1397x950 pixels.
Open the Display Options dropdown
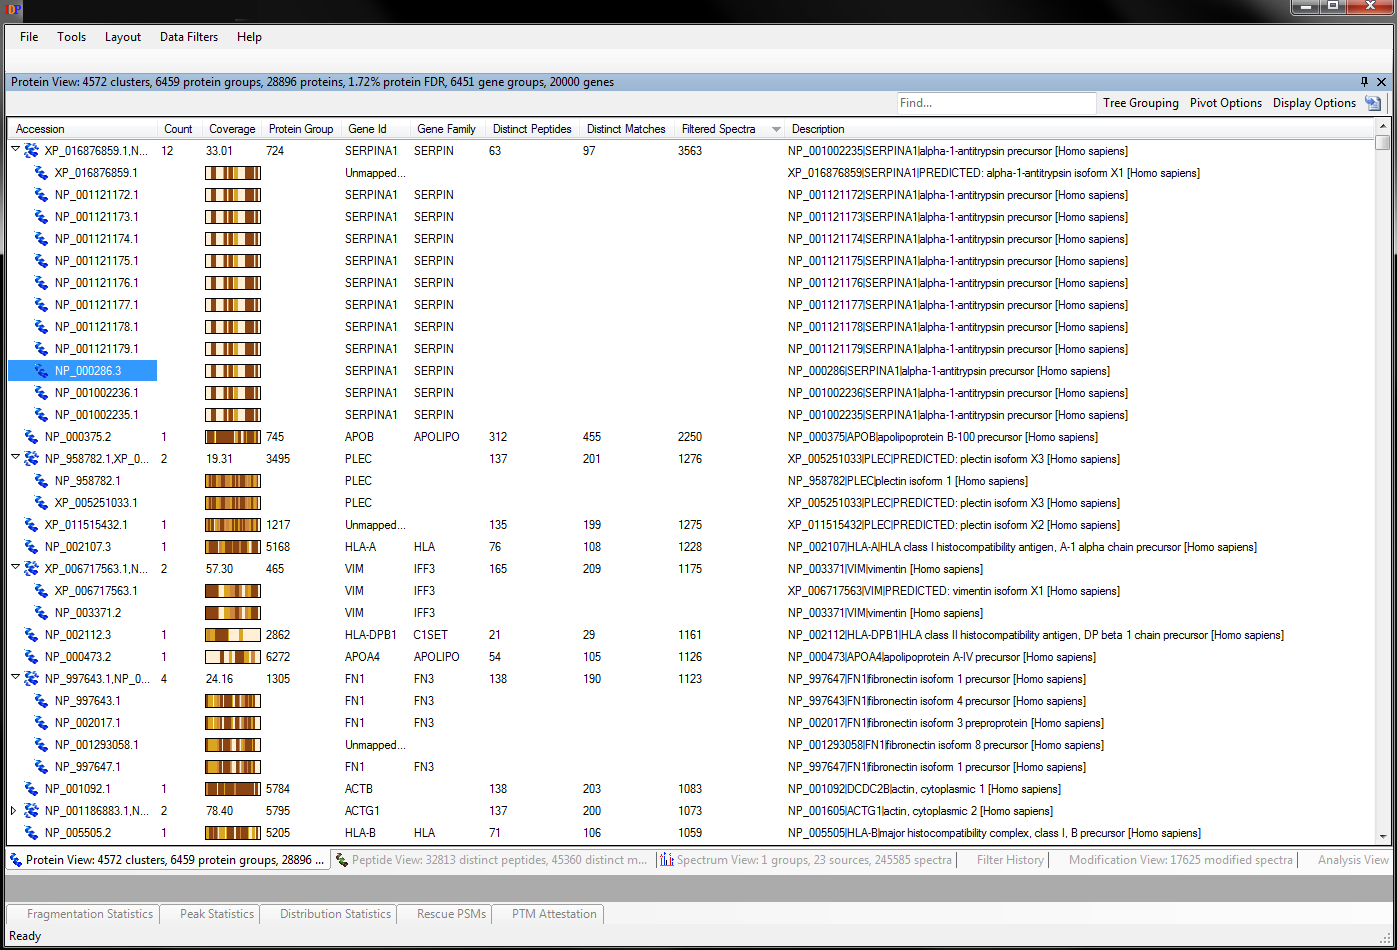(1314, 103)
